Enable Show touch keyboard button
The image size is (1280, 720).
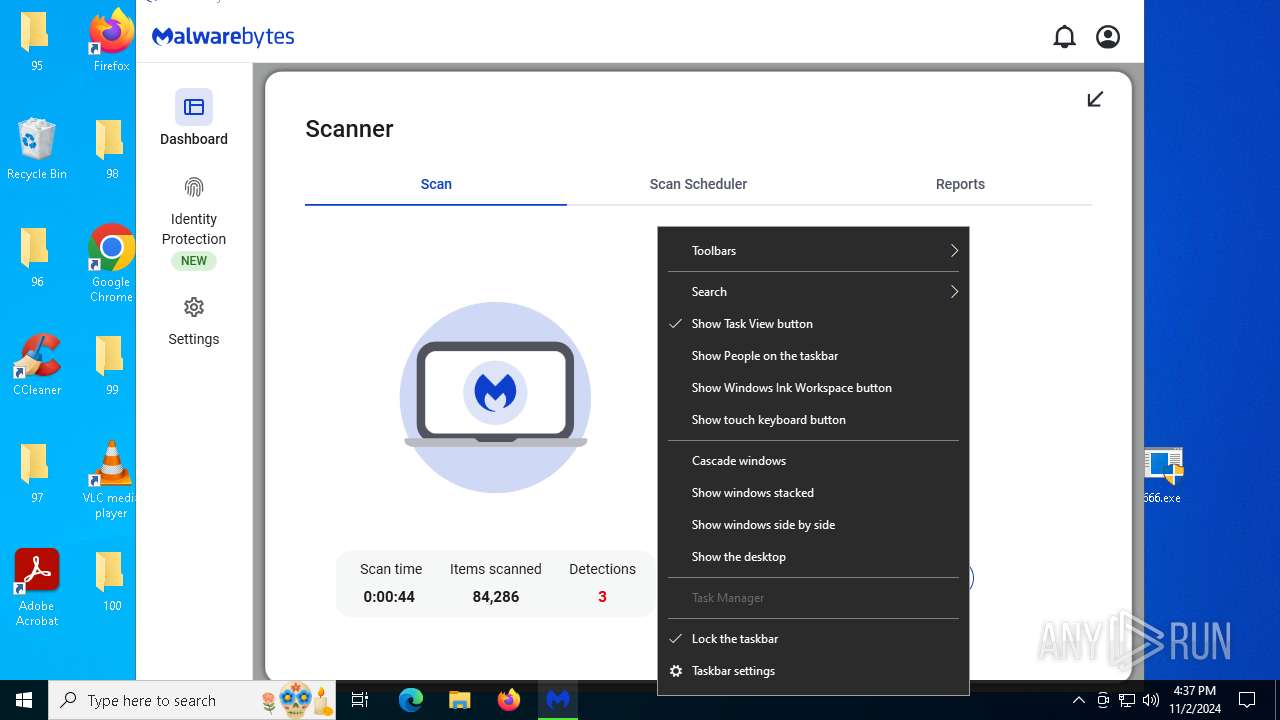coord(813,420)
